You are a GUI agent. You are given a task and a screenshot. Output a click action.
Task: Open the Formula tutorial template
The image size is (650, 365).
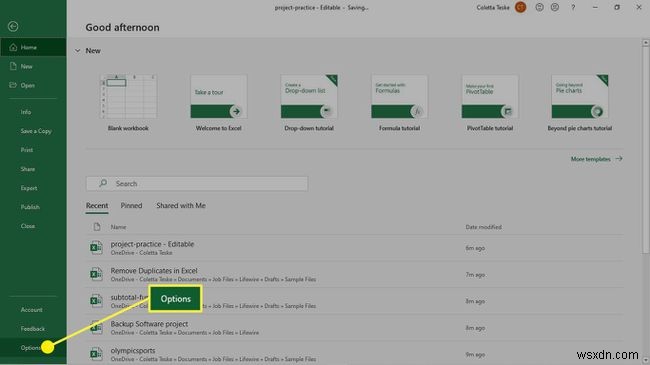(399, 103)
